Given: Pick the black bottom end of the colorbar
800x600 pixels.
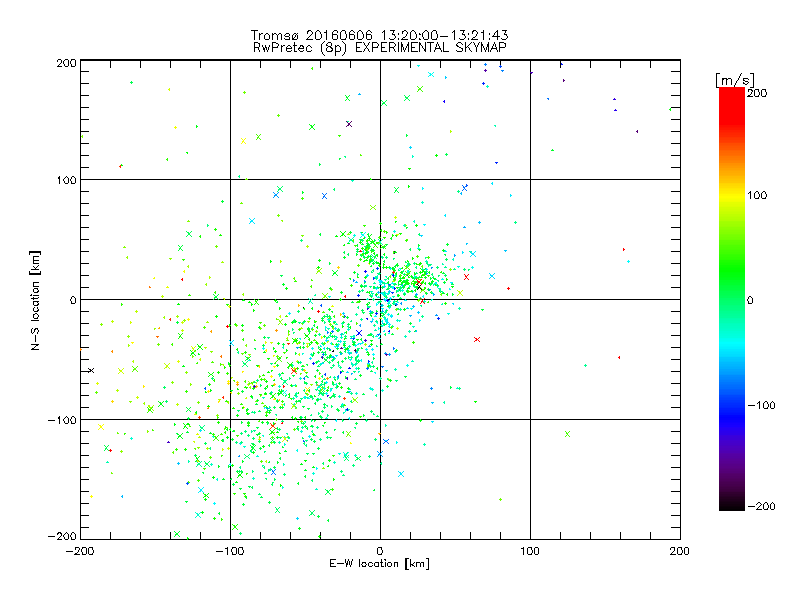Looking at the screenshot, I should pos(732,506).
